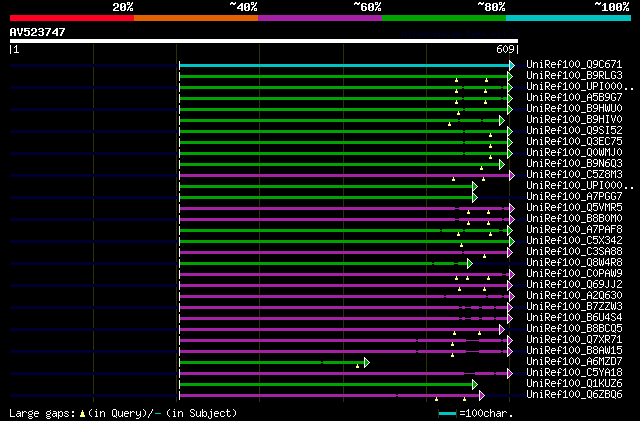Click the UniRef100_Q8W4R8 label
The width and height of the screenshot is (640, 421).
(574, 263)
